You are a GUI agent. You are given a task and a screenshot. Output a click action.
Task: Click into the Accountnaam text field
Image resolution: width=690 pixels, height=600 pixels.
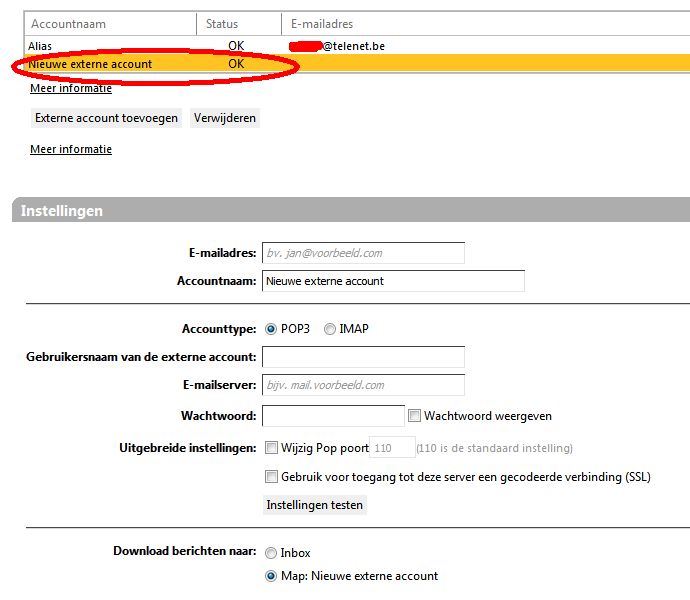tap(392, 281)
